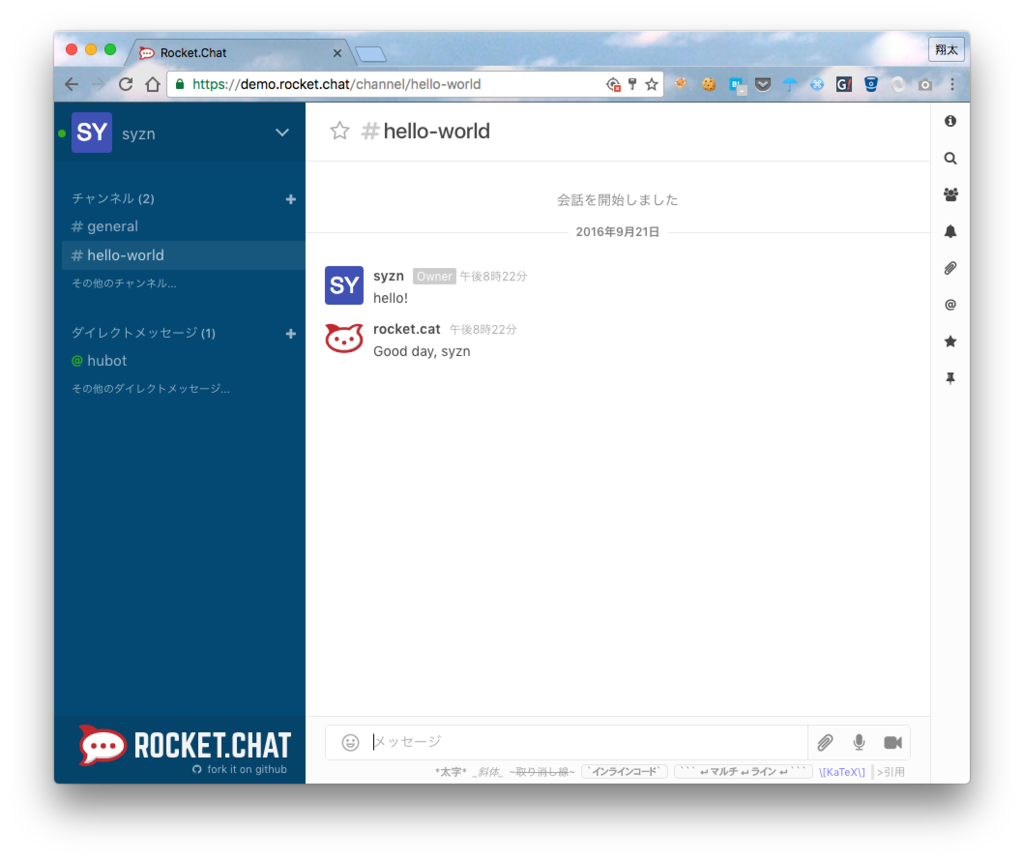Start audio recording with microphone icon

pyautogui.click(x=859, y=742)
